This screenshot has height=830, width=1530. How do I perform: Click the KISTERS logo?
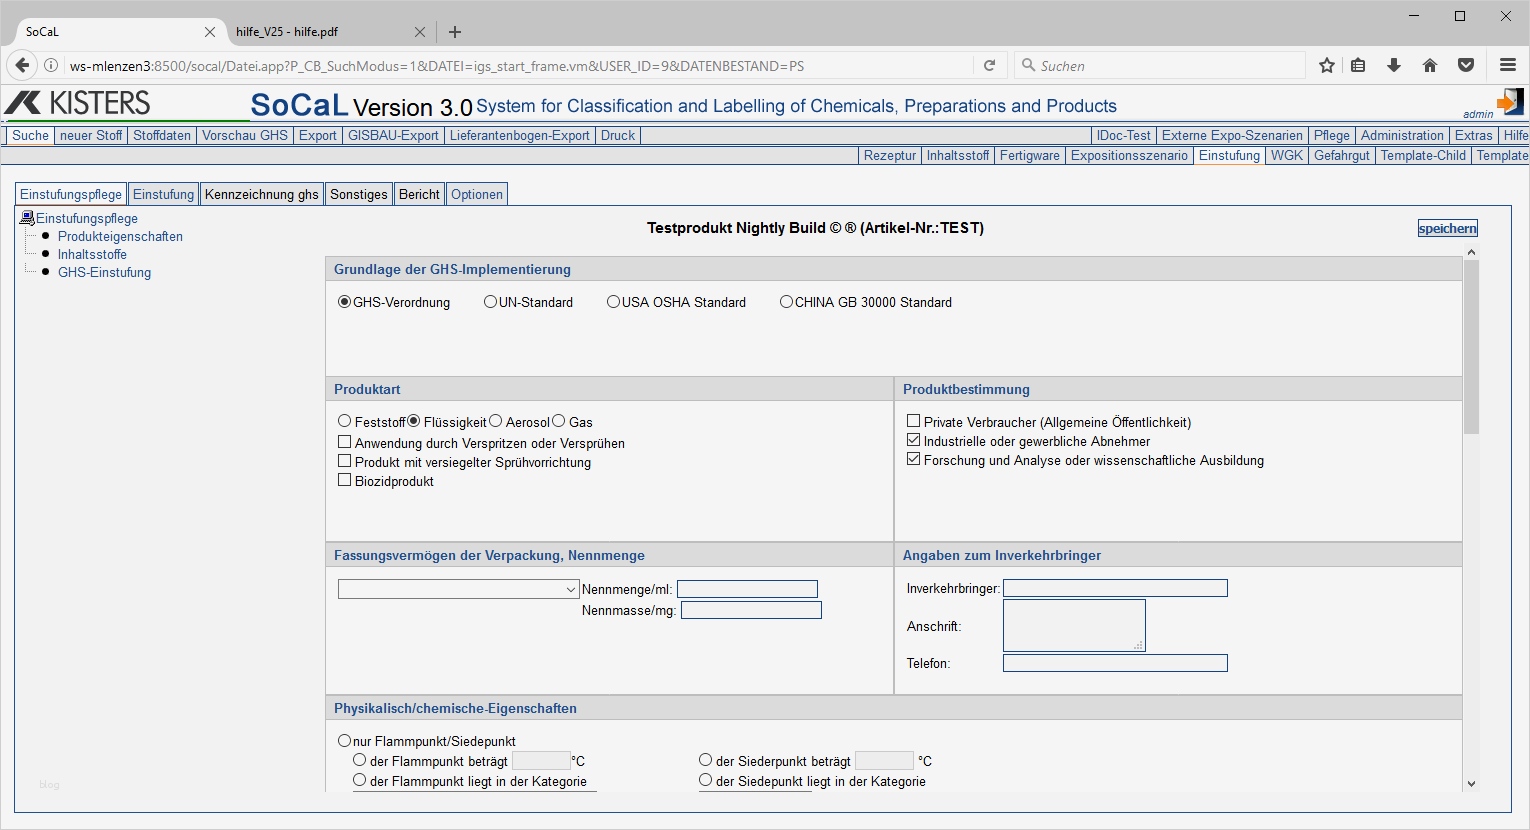[x=77, y=103]
